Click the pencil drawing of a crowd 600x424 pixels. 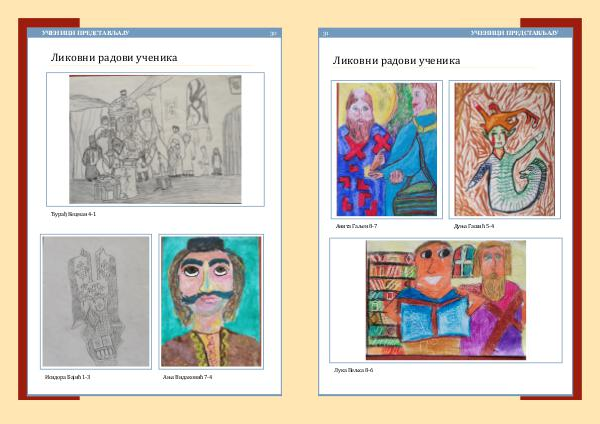155,139
